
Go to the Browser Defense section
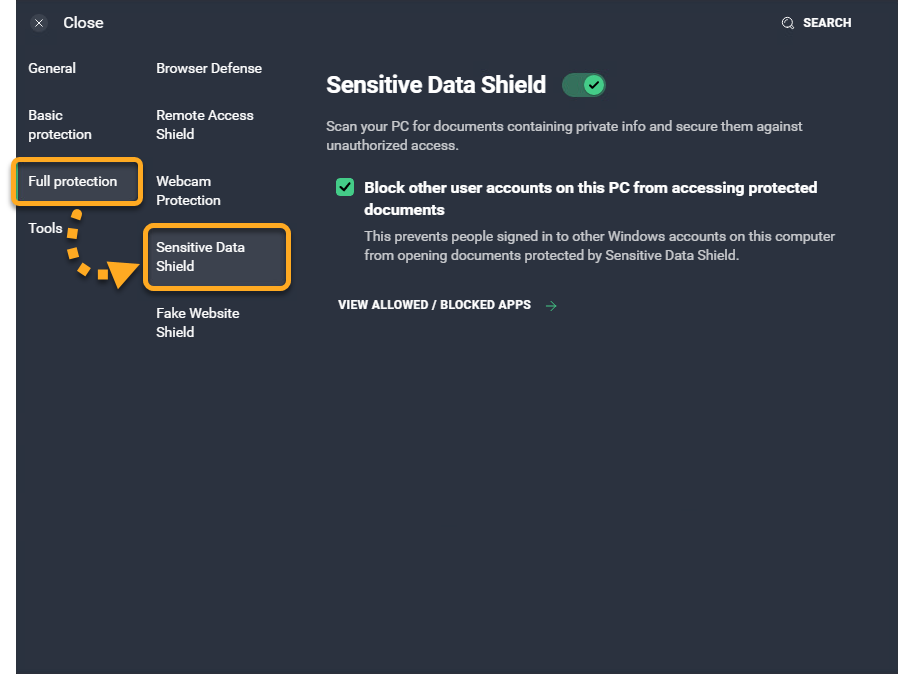209,69
